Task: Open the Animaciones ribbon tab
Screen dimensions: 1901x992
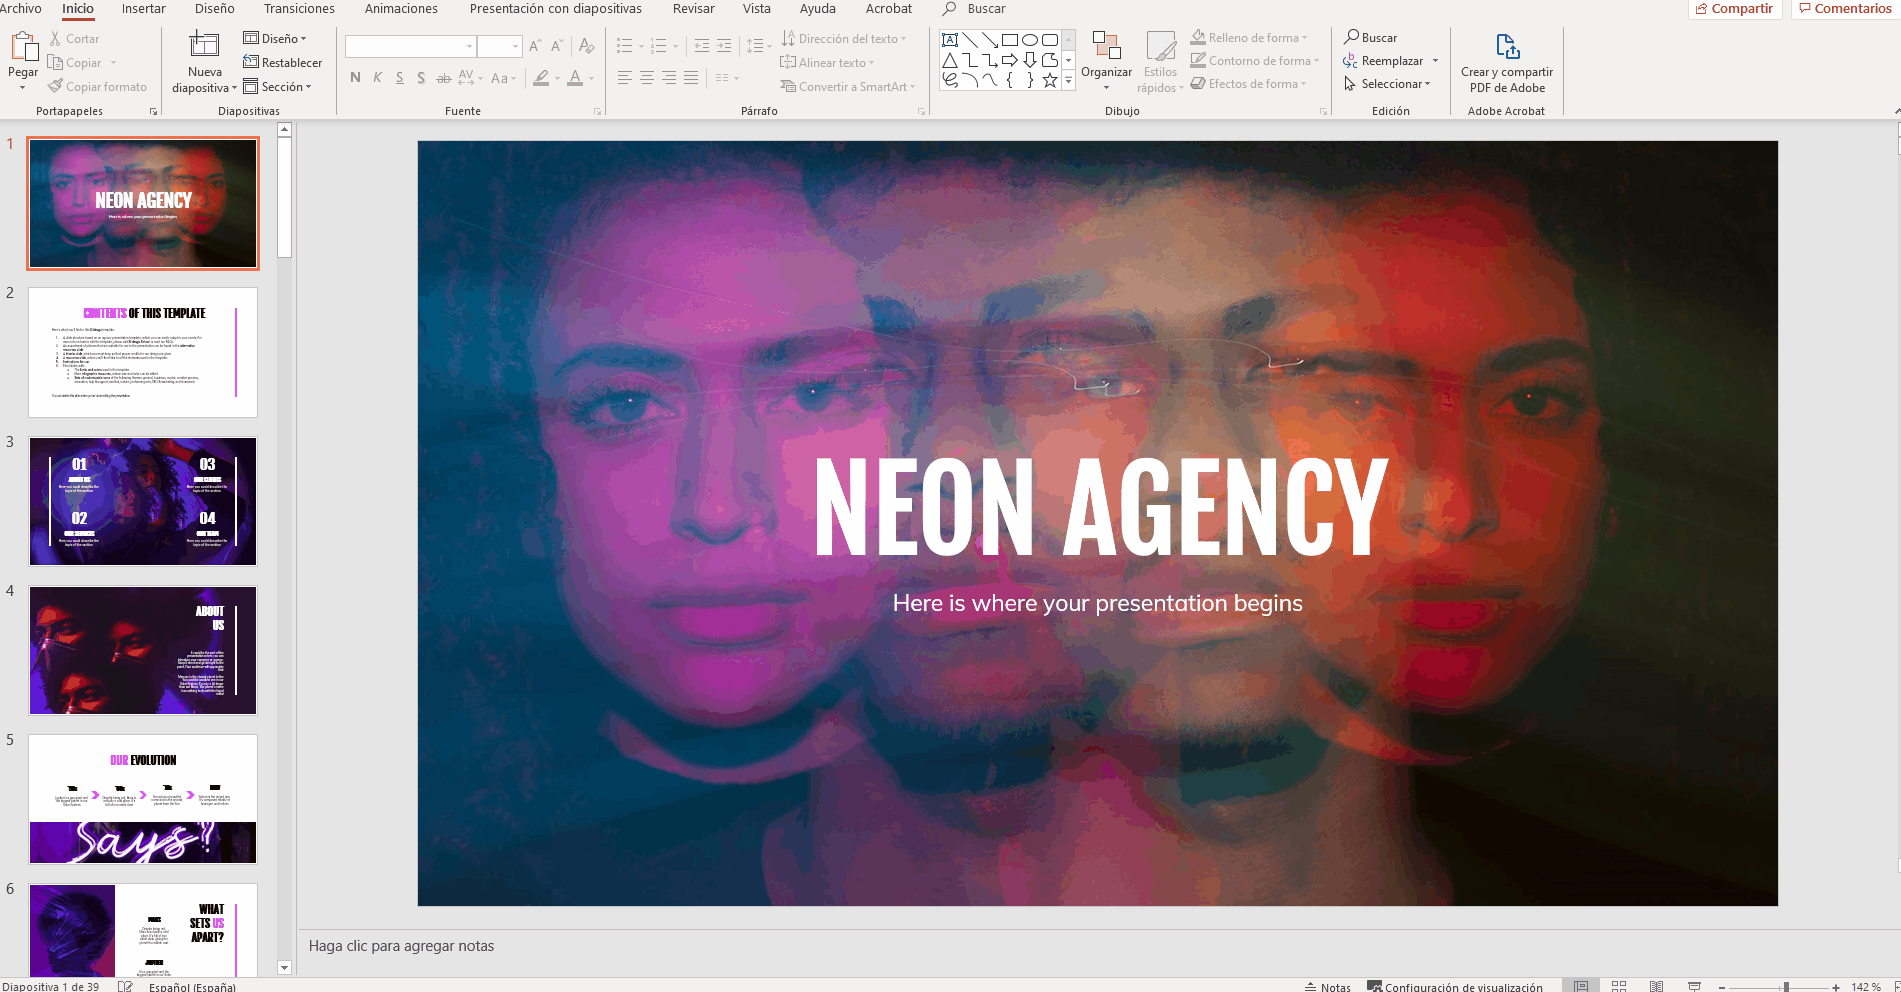Action: click(401, 9)
